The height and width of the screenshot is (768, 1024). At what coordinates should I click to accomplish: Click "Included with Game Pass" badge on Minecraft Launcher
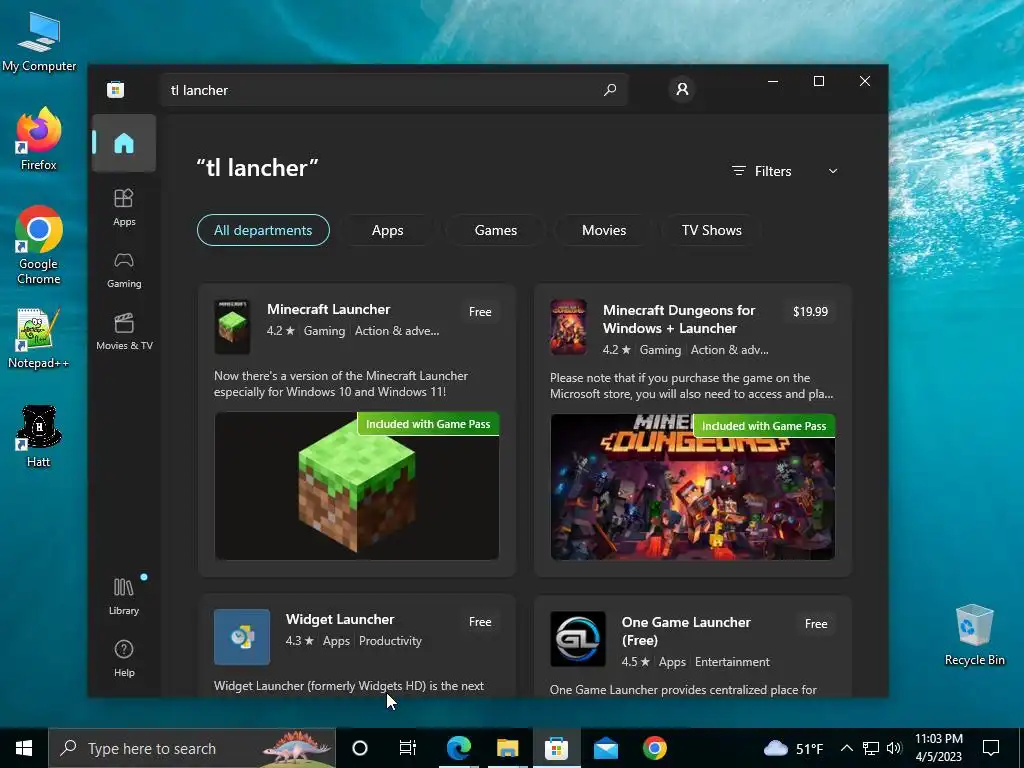[x=428, y=424]
